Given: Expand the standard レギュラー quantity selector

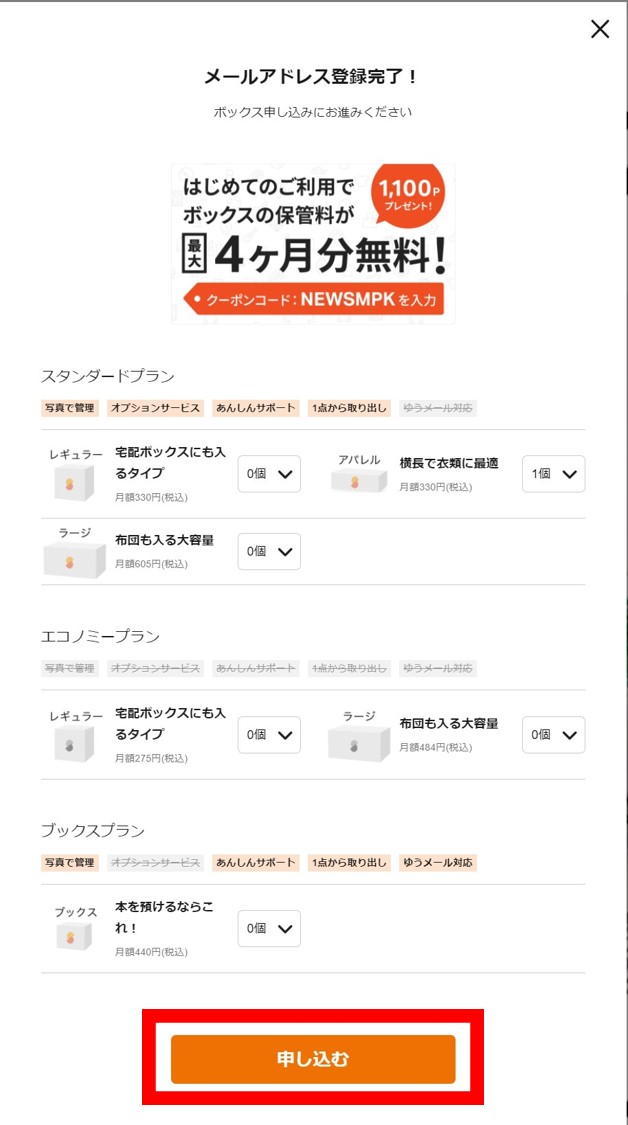Looking at the screenshot, I should click(x=269, y=474).
